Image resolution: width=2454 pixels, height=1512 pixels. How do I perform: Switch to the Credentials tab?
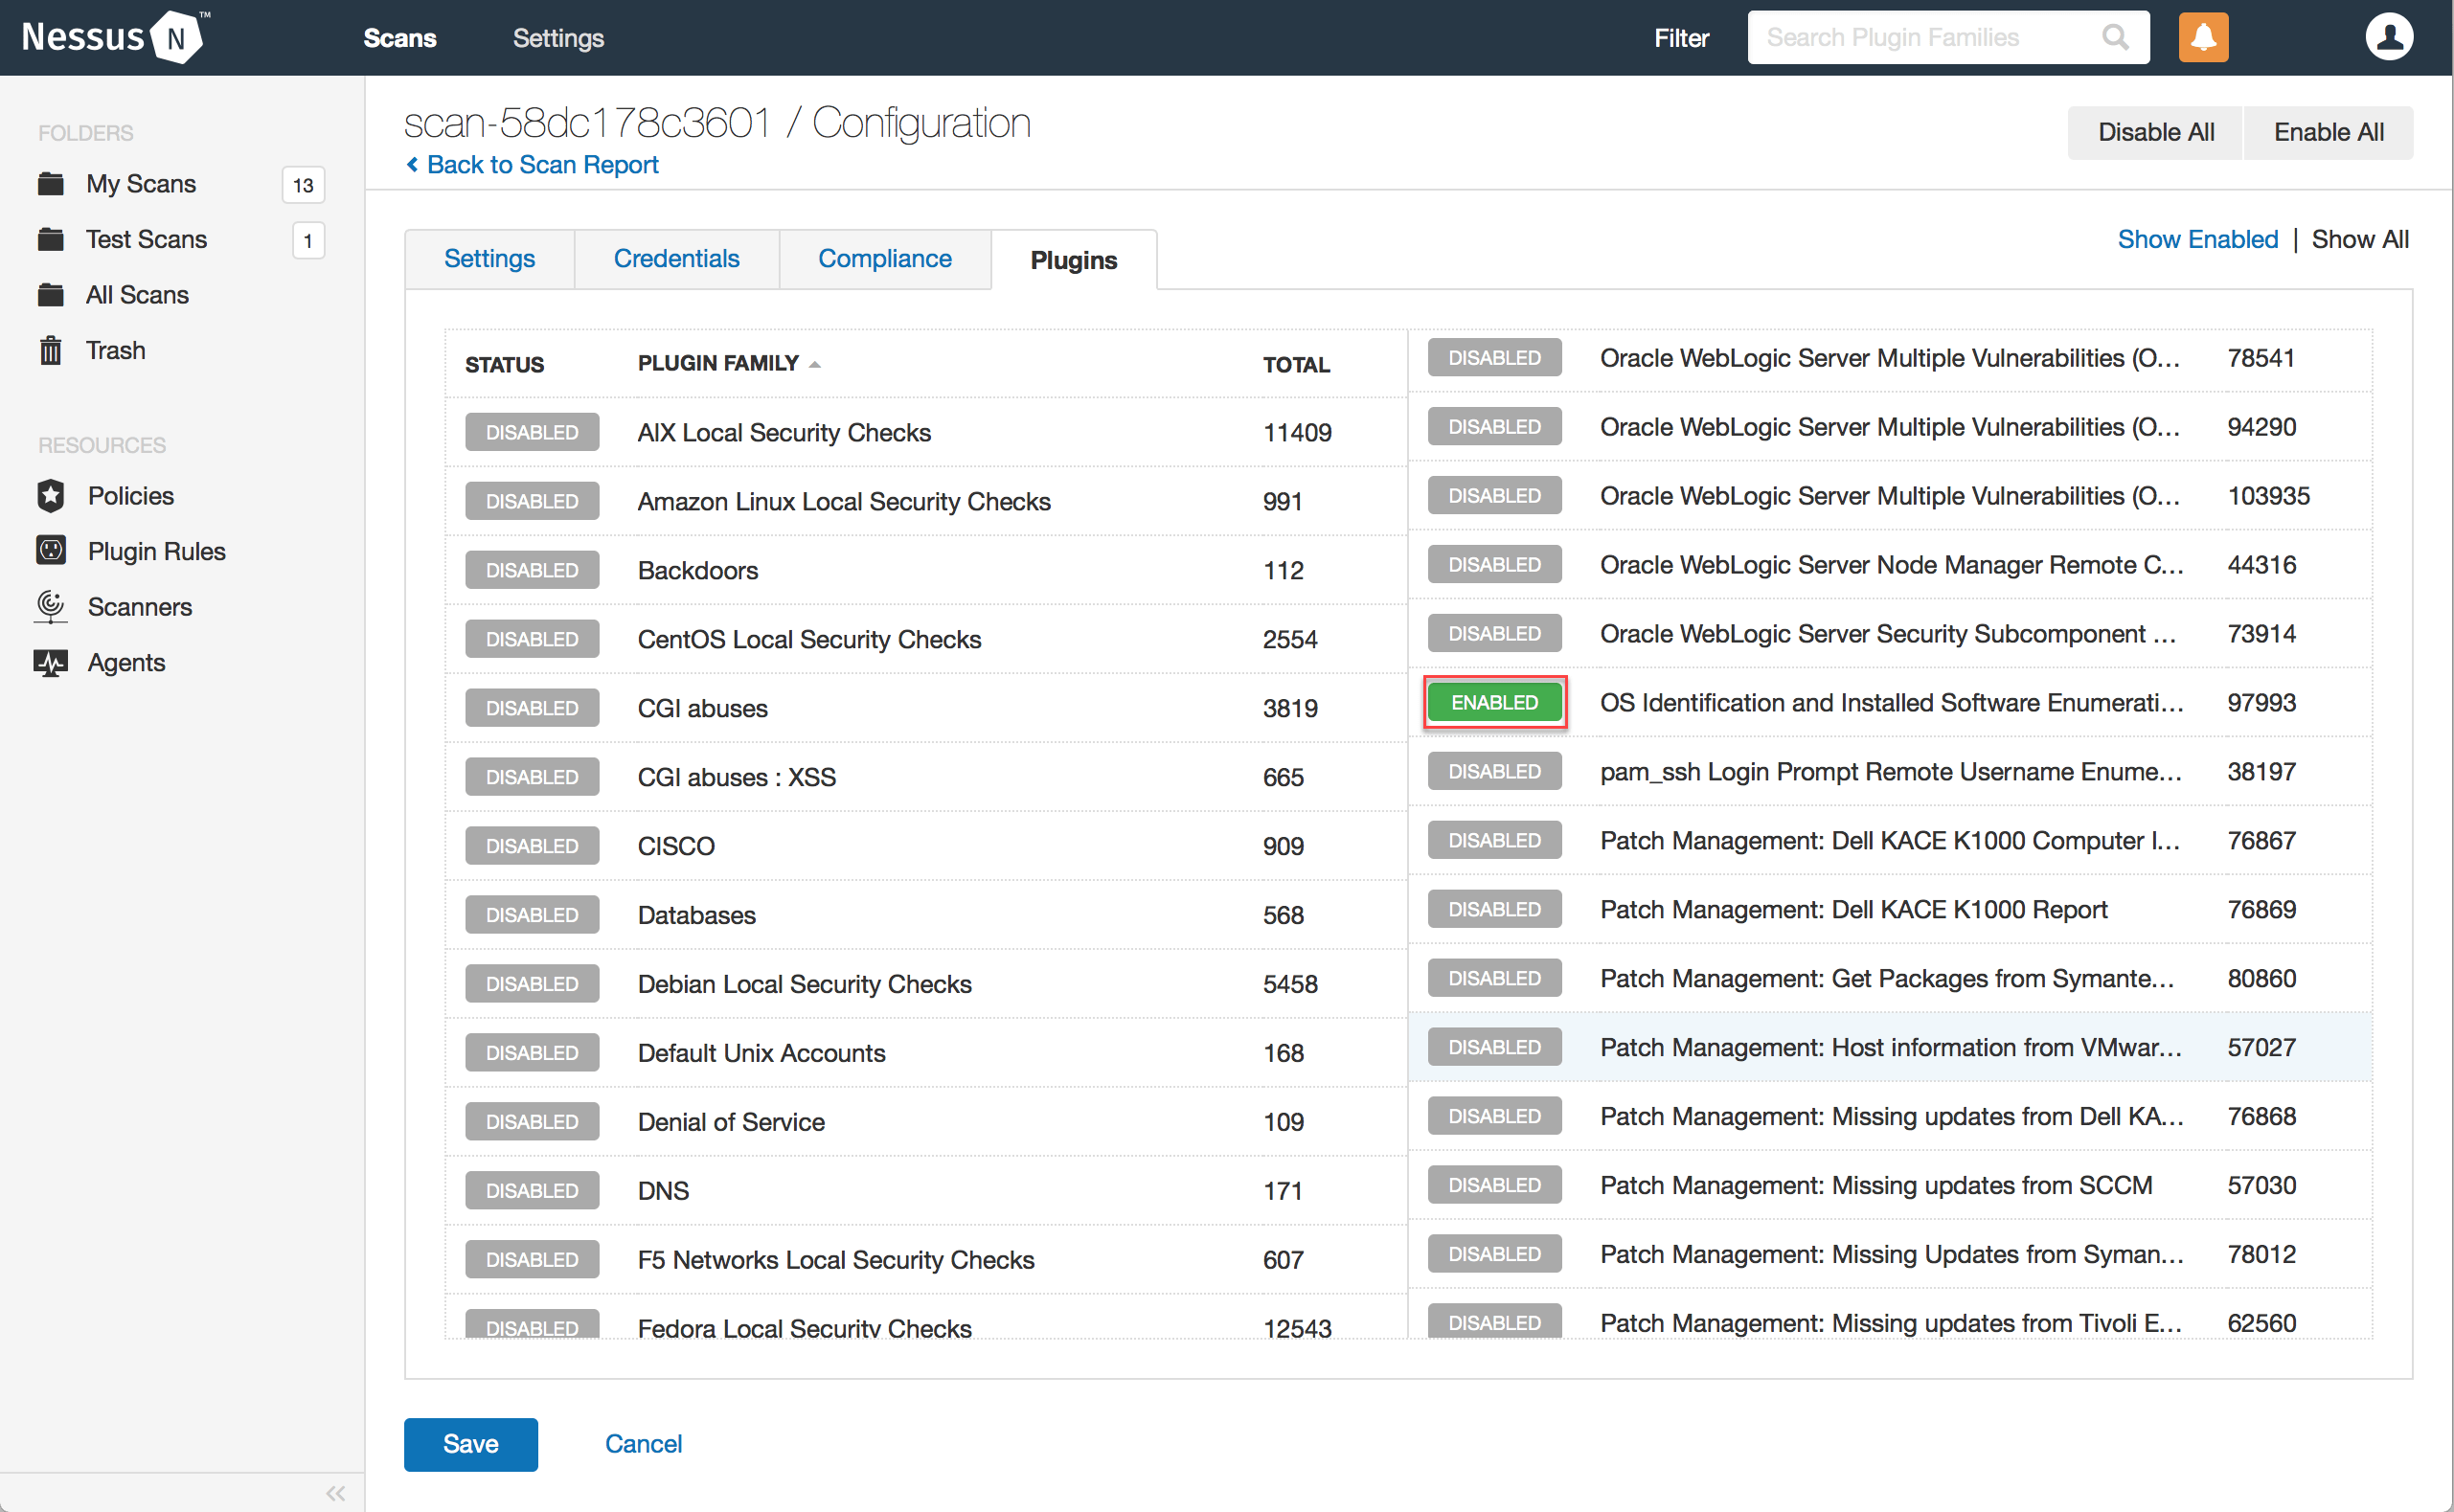pyautogui.click(x=677, y=258)
